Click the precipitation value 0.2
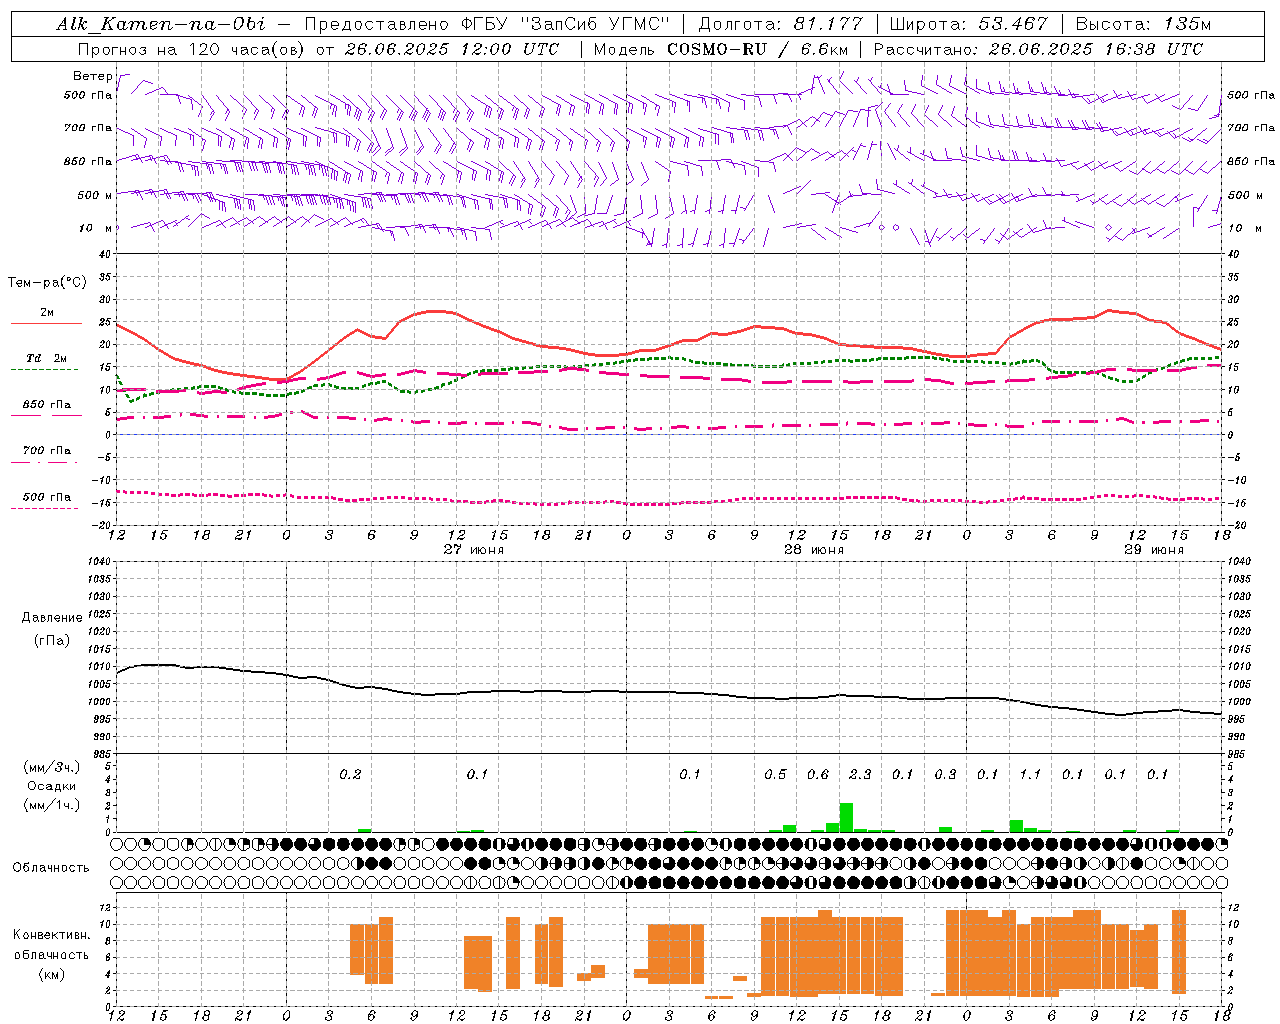 click(350, 774)
